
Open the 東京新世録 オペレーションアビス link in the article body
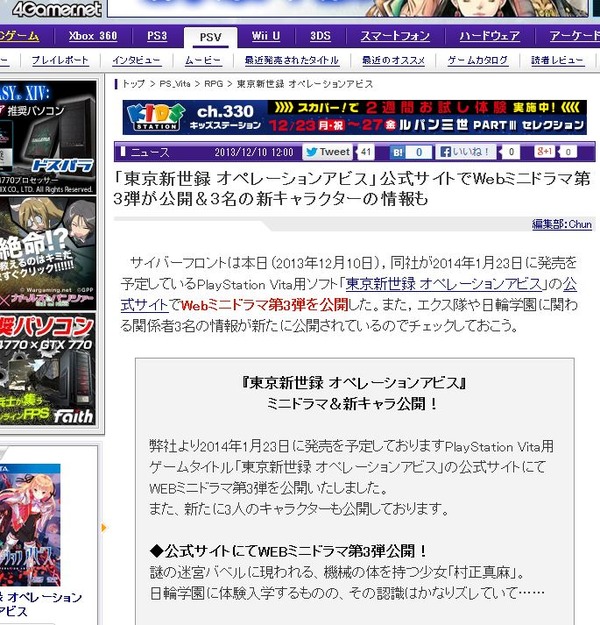pyautogui.click(x=444, y=284)
